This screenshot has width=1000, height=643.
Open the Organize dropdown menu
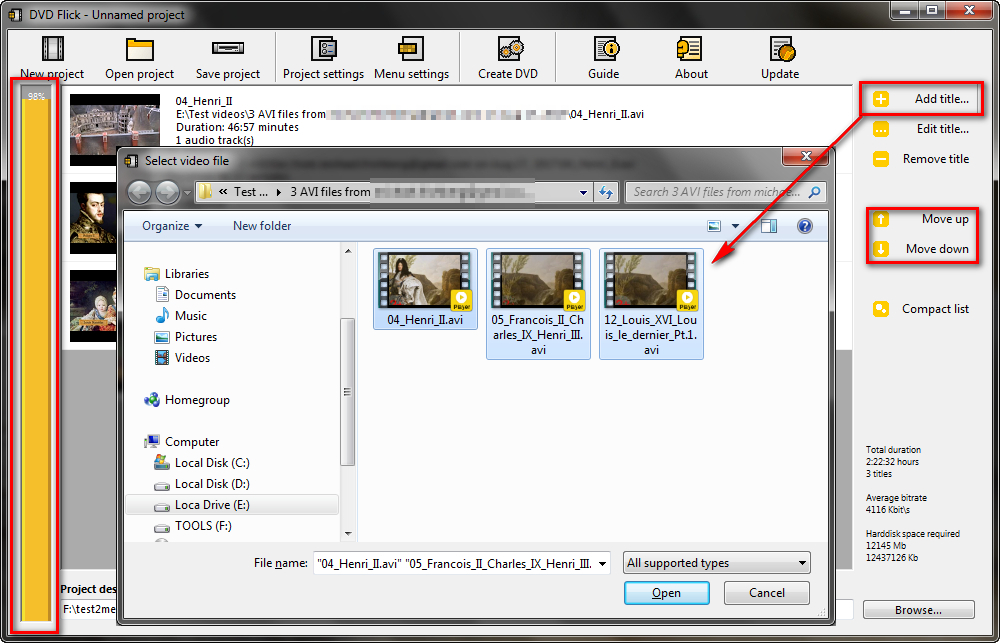click(171, 226)
